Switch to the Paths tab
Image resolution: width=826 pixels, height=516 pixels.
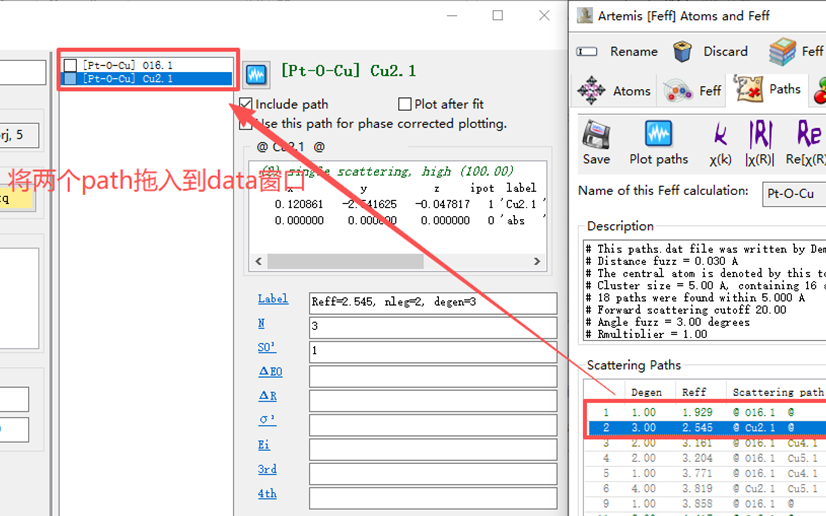768,90
